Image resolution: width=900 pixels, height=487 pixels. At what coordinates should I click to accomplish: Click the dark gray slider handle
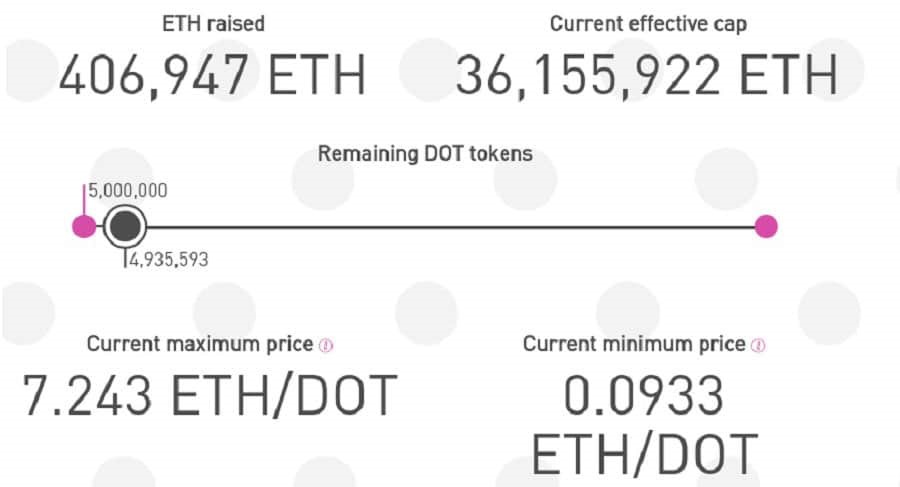pos(125,226)
